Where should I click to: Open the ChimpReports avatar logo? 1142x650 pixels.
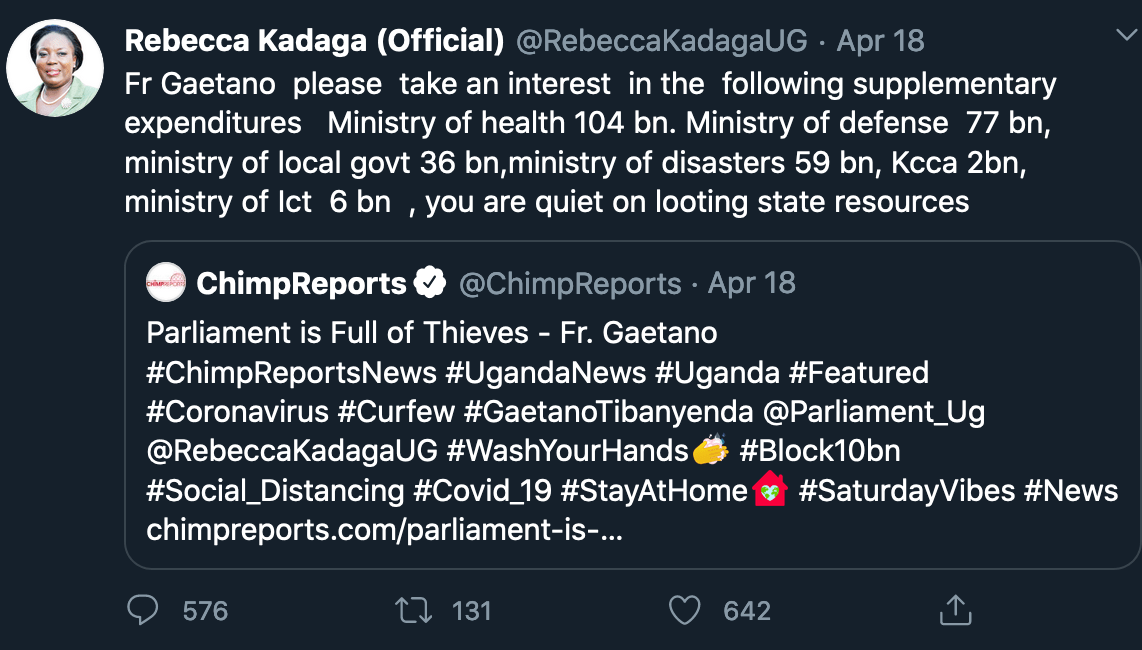[x=166, y=282]
